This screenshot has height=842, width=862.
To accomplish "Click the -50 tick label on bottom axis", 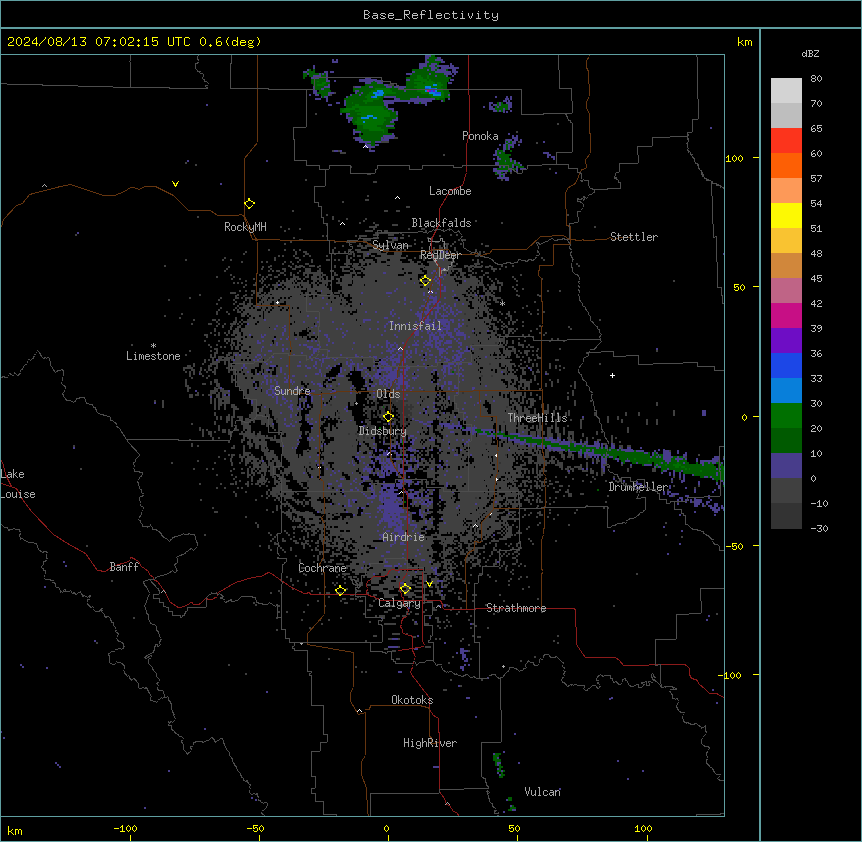I will pos(255,829).
